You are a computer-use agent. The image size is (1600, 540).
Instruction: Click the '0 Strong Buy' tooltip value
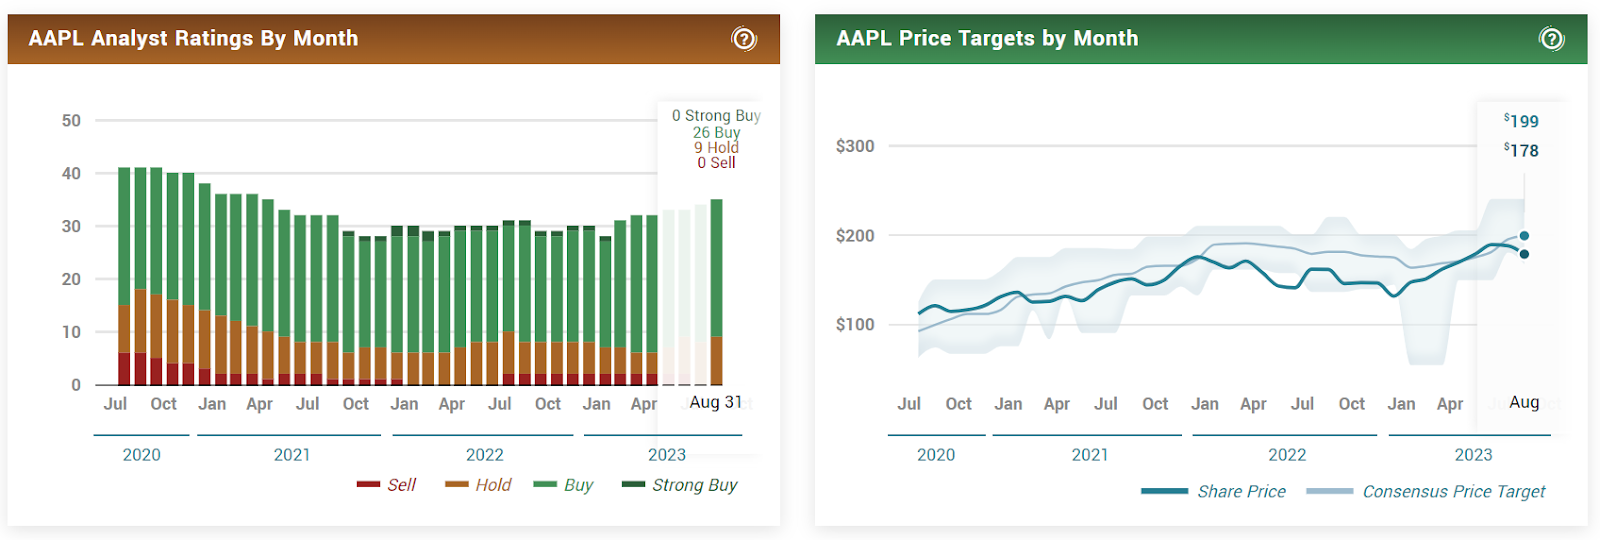point(716,116)
